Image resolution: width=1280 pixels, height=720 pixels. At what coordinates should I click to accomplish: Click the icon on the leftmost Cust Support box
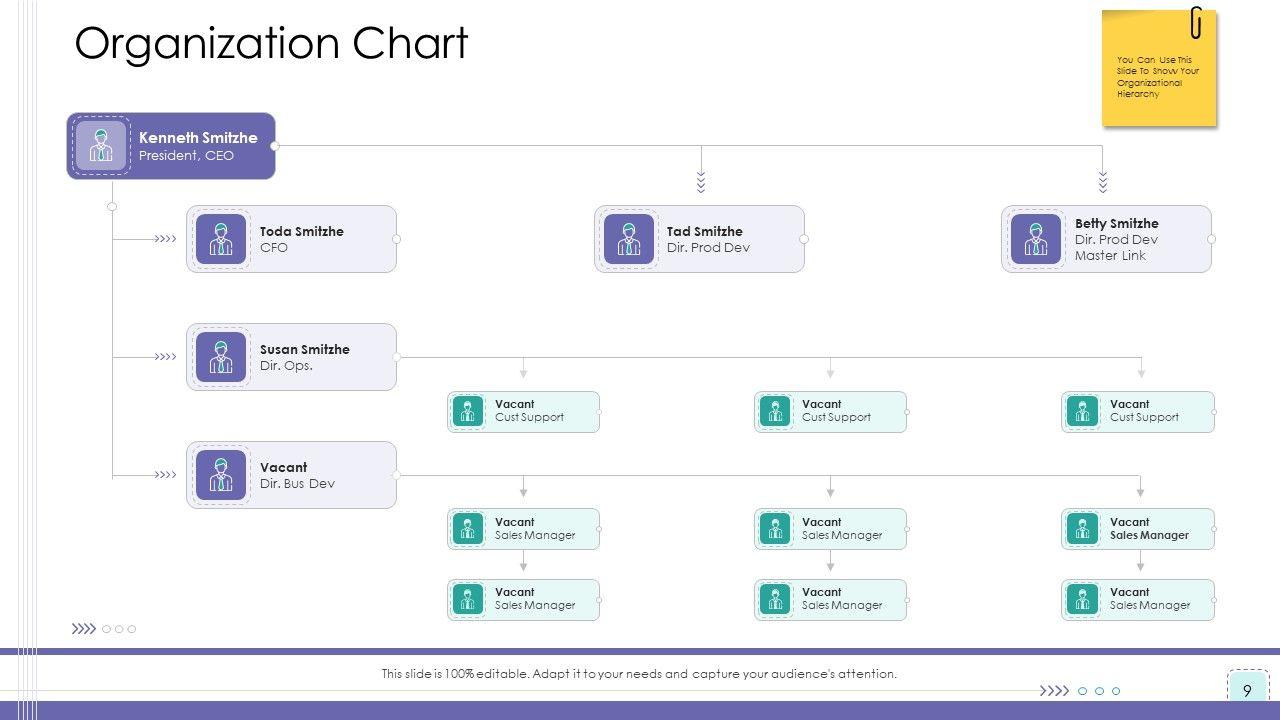click(x=467, y=411)
